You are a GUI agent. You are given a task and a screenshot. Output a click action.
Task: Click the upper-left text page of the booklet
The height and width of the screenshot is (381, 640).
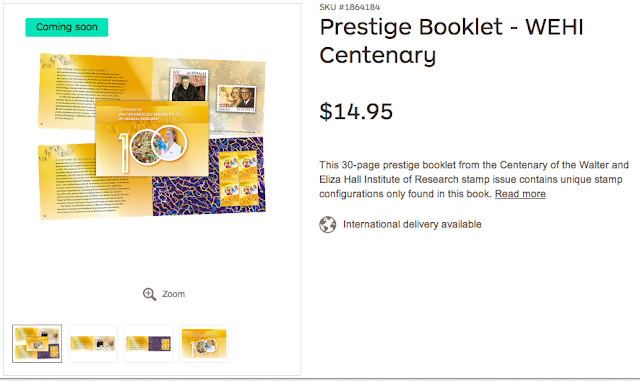[94, 92]
